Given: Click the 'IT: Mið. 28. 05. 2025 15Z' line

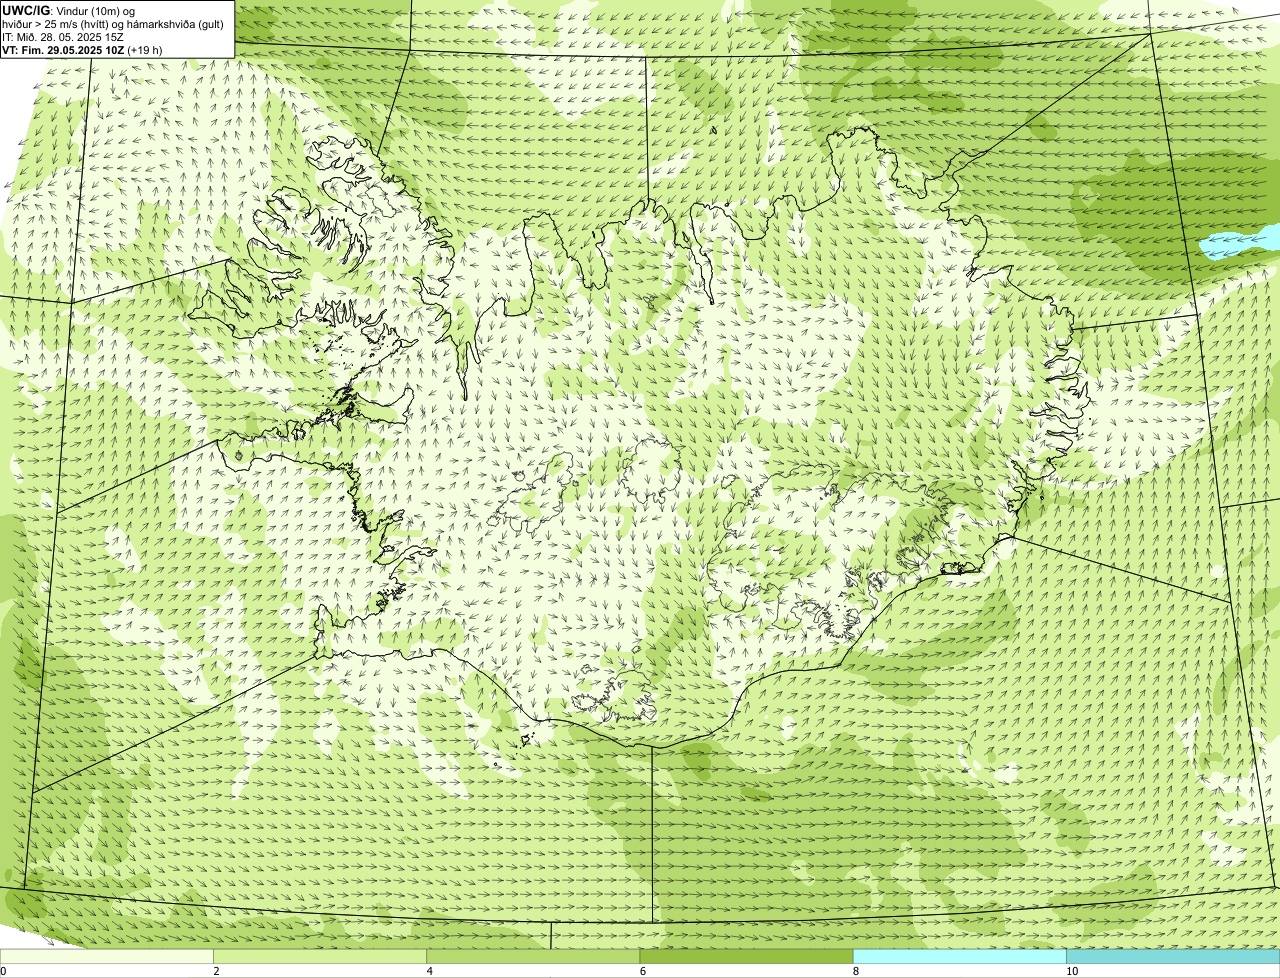Looking at the screenshot, I should point(63,37).
